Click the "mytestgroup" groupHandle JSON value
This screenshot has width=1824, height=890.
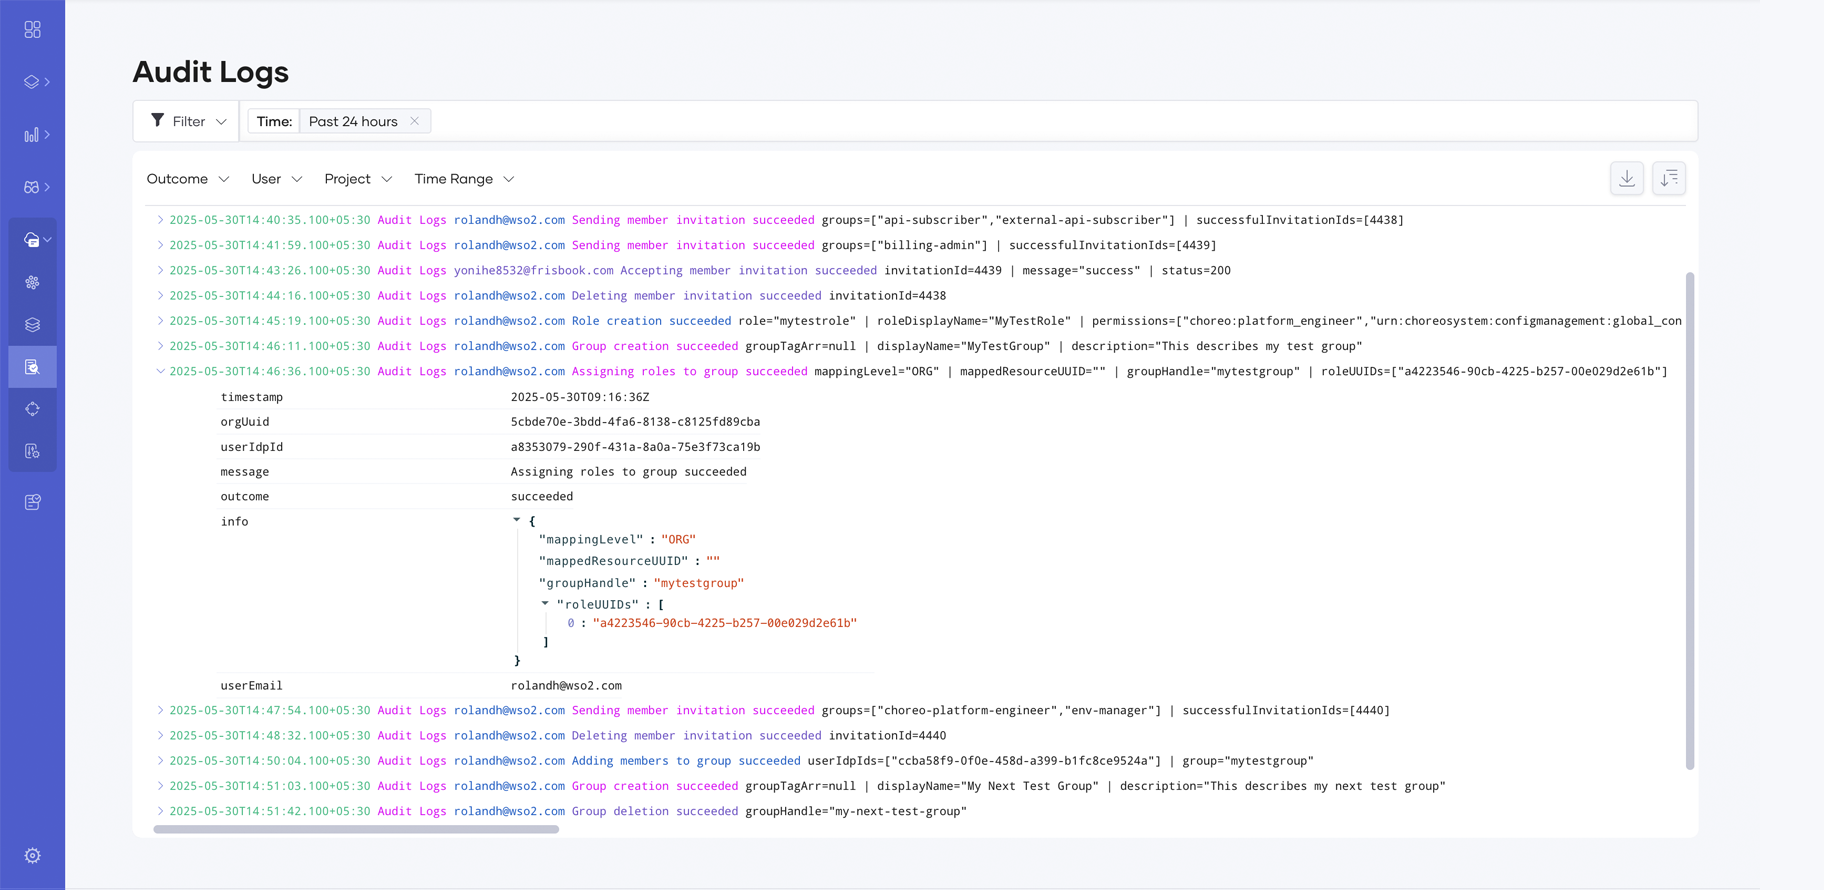(699, 583)
